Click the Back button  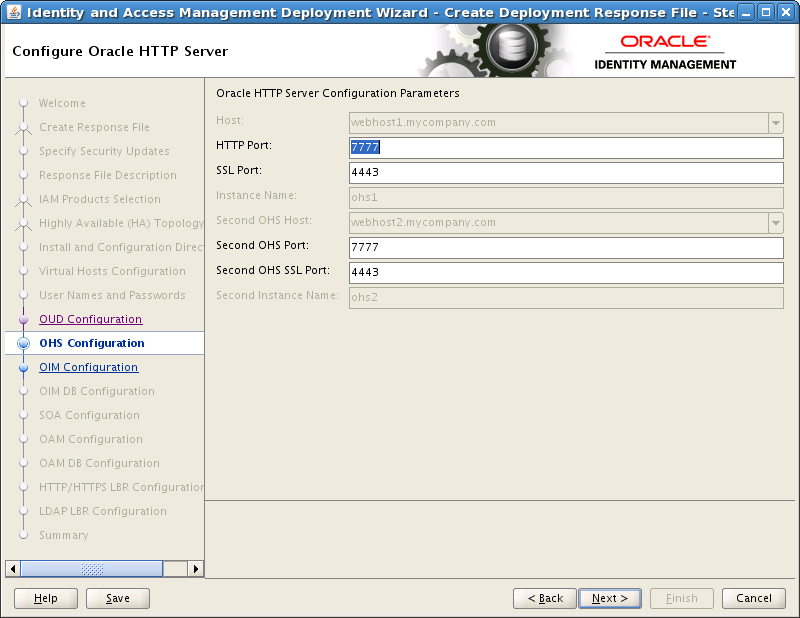[x=545, y=598]
